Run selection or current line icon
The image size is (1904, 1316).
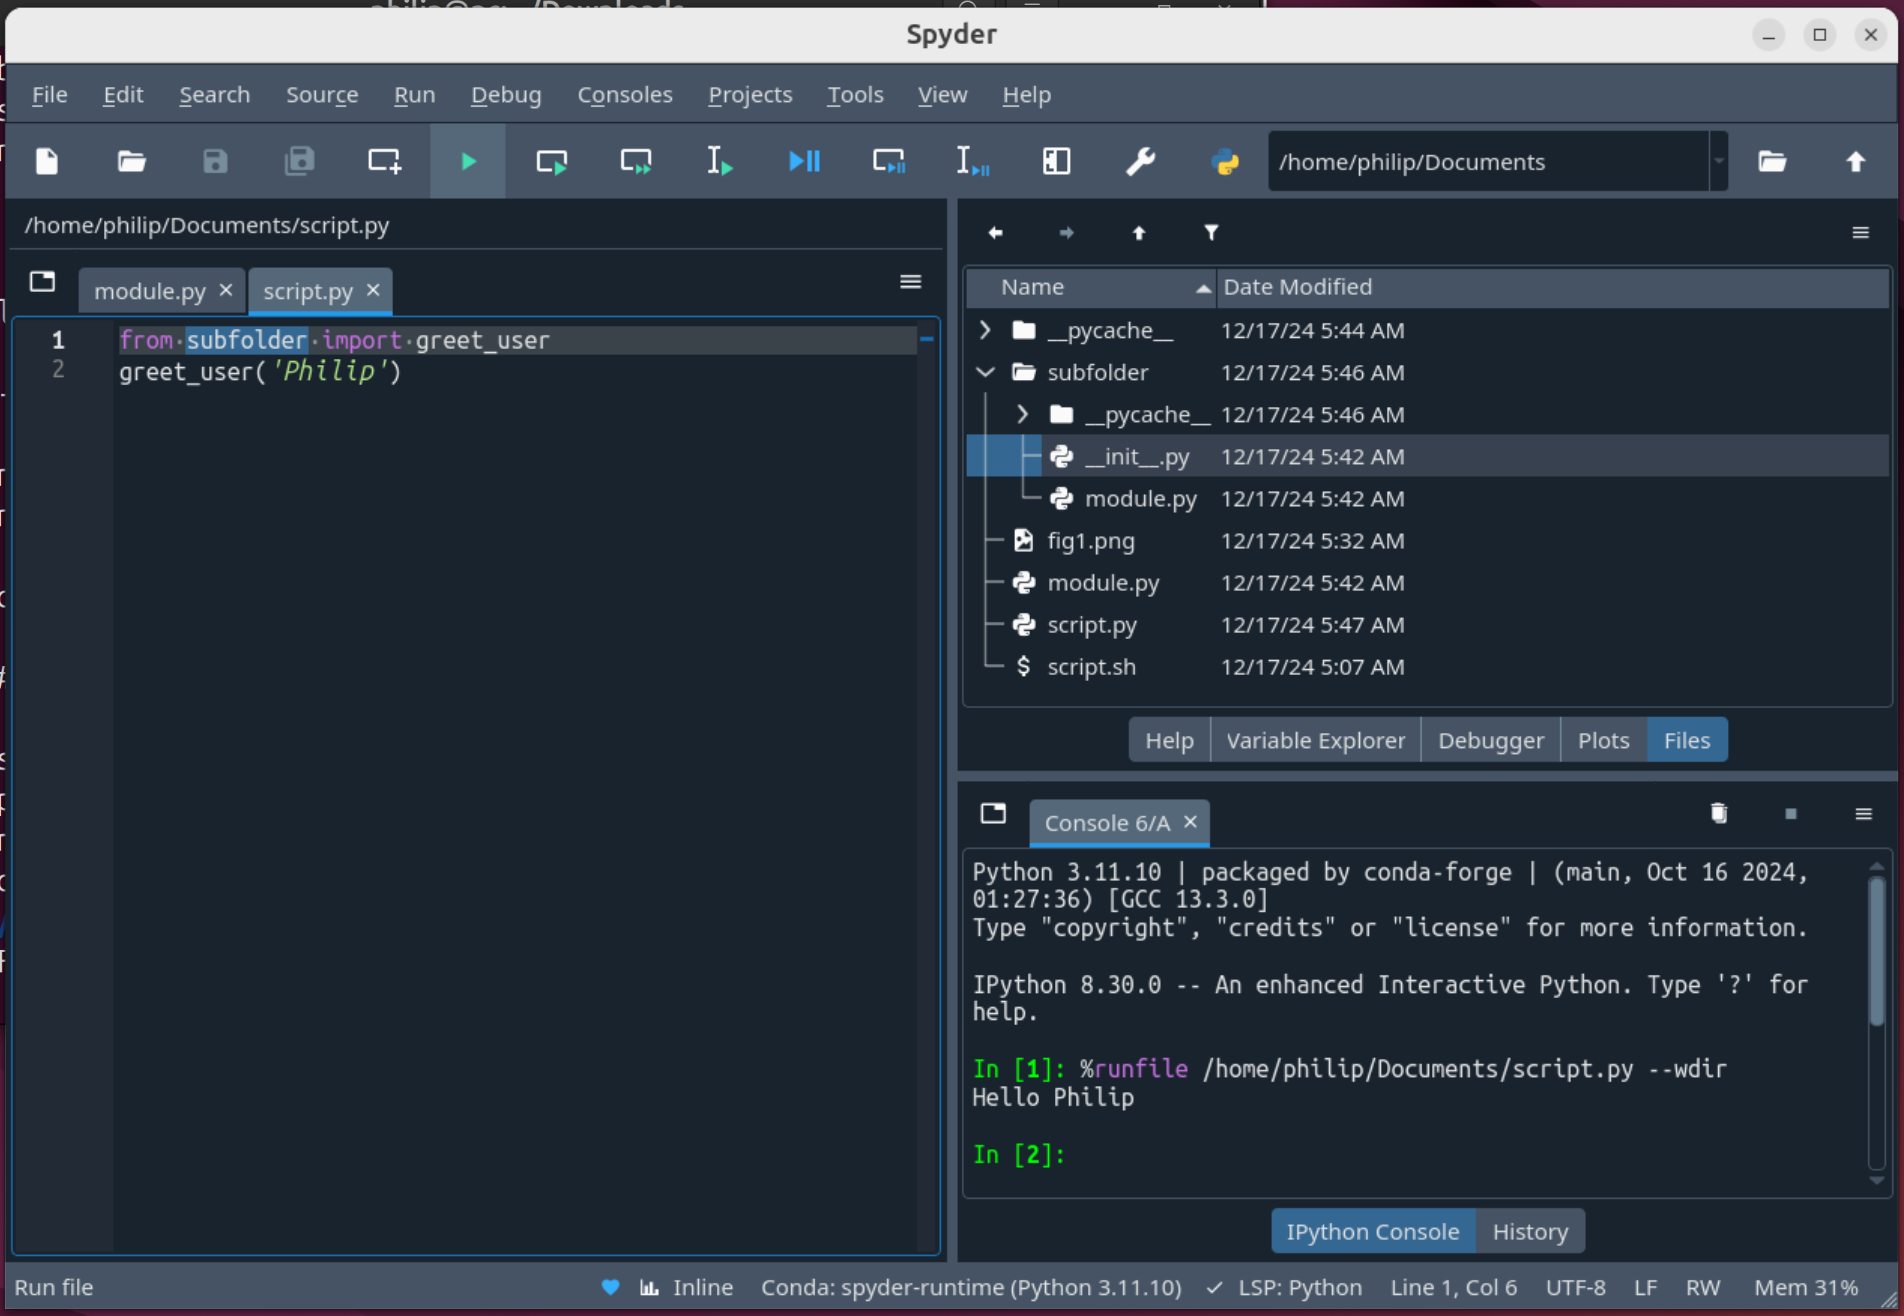720,161
